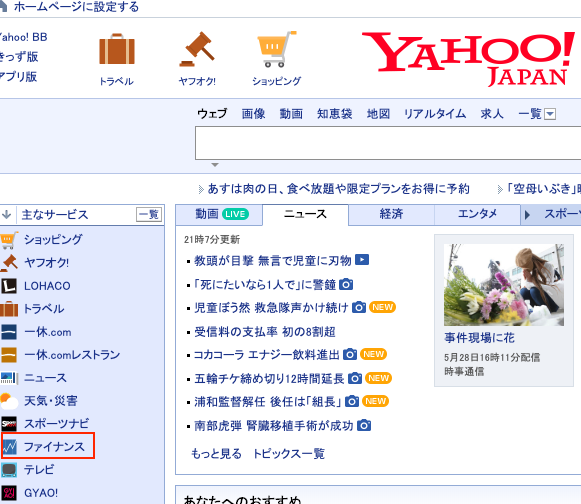Click video icon beside 教頭が目撃 headline
581x504 pixels.
(362, 260)
